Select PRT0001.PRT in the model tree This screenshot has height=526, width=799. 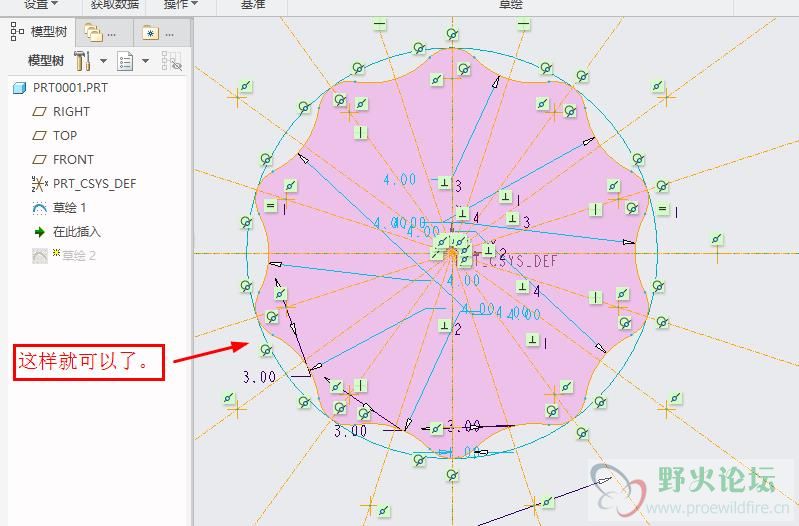[x=70, y=88]
